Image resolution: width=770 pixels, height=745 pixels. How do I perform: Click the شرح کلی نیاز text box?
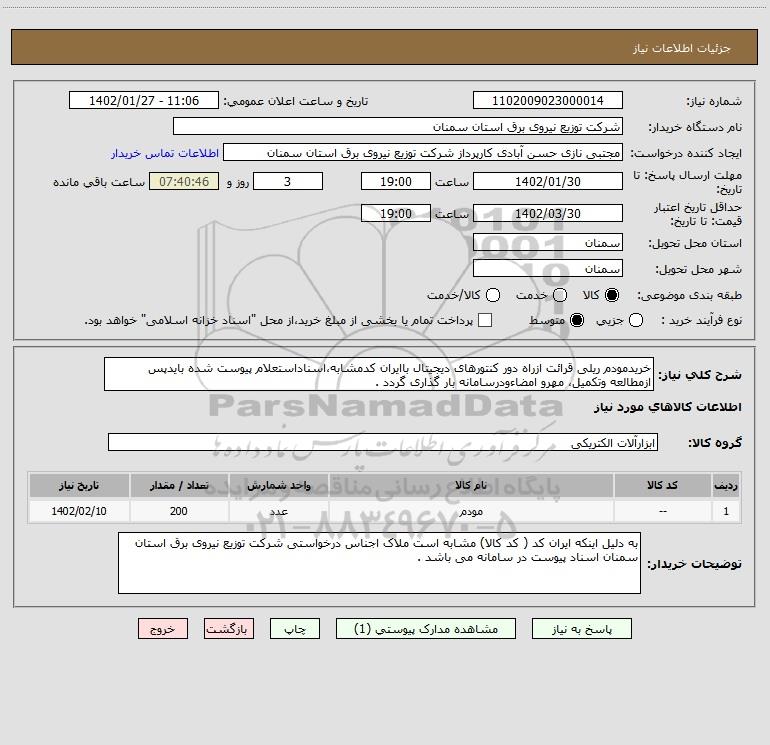tap(379, 375)
